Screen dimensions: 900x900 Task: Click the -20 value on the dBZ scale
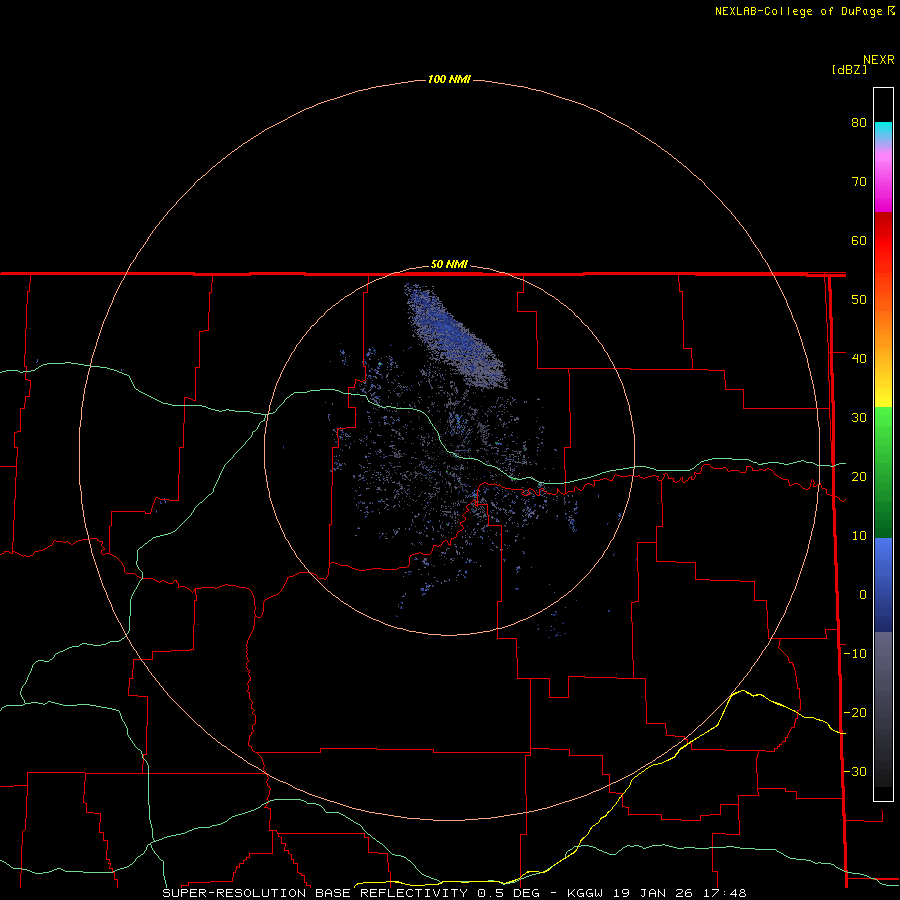855,713
